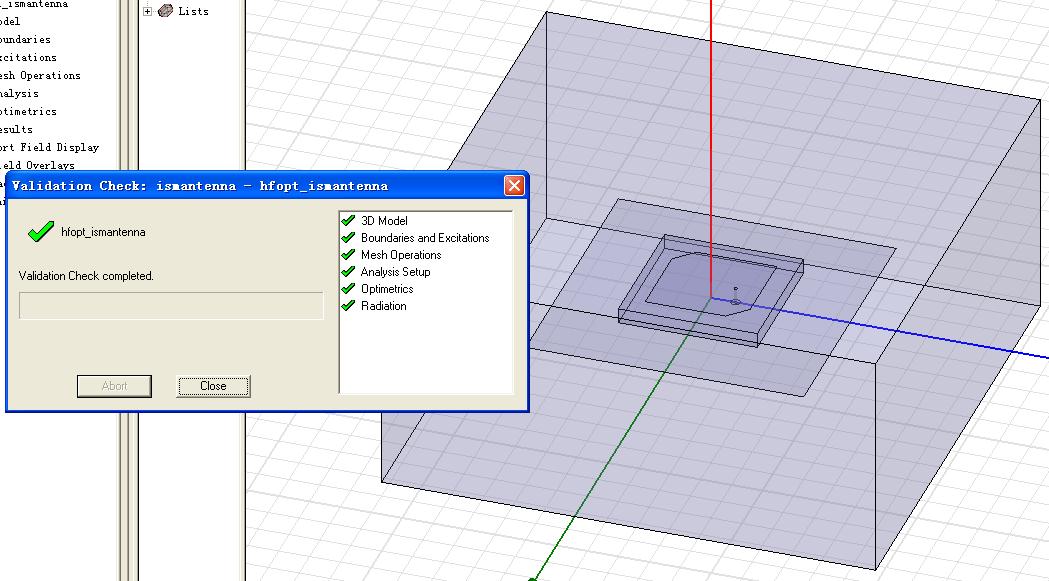Select Optimetrics in project tree
1049x581 pixels.
[x=28, y=112]
